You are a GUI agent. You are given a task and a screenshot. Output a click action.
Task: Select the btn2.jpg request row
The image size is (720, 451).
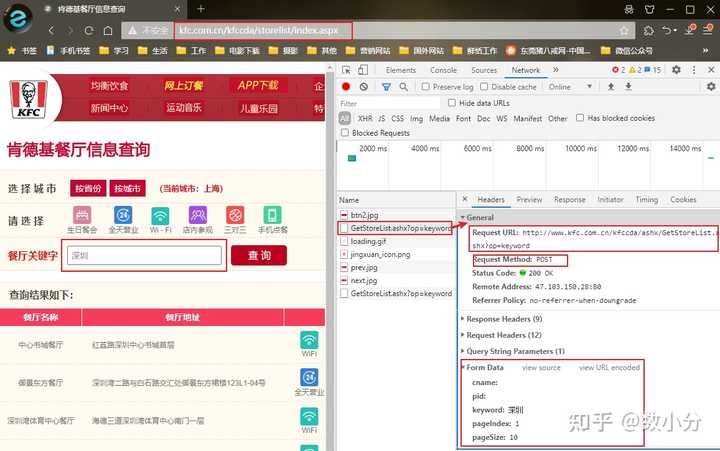[x=396, y=214]
